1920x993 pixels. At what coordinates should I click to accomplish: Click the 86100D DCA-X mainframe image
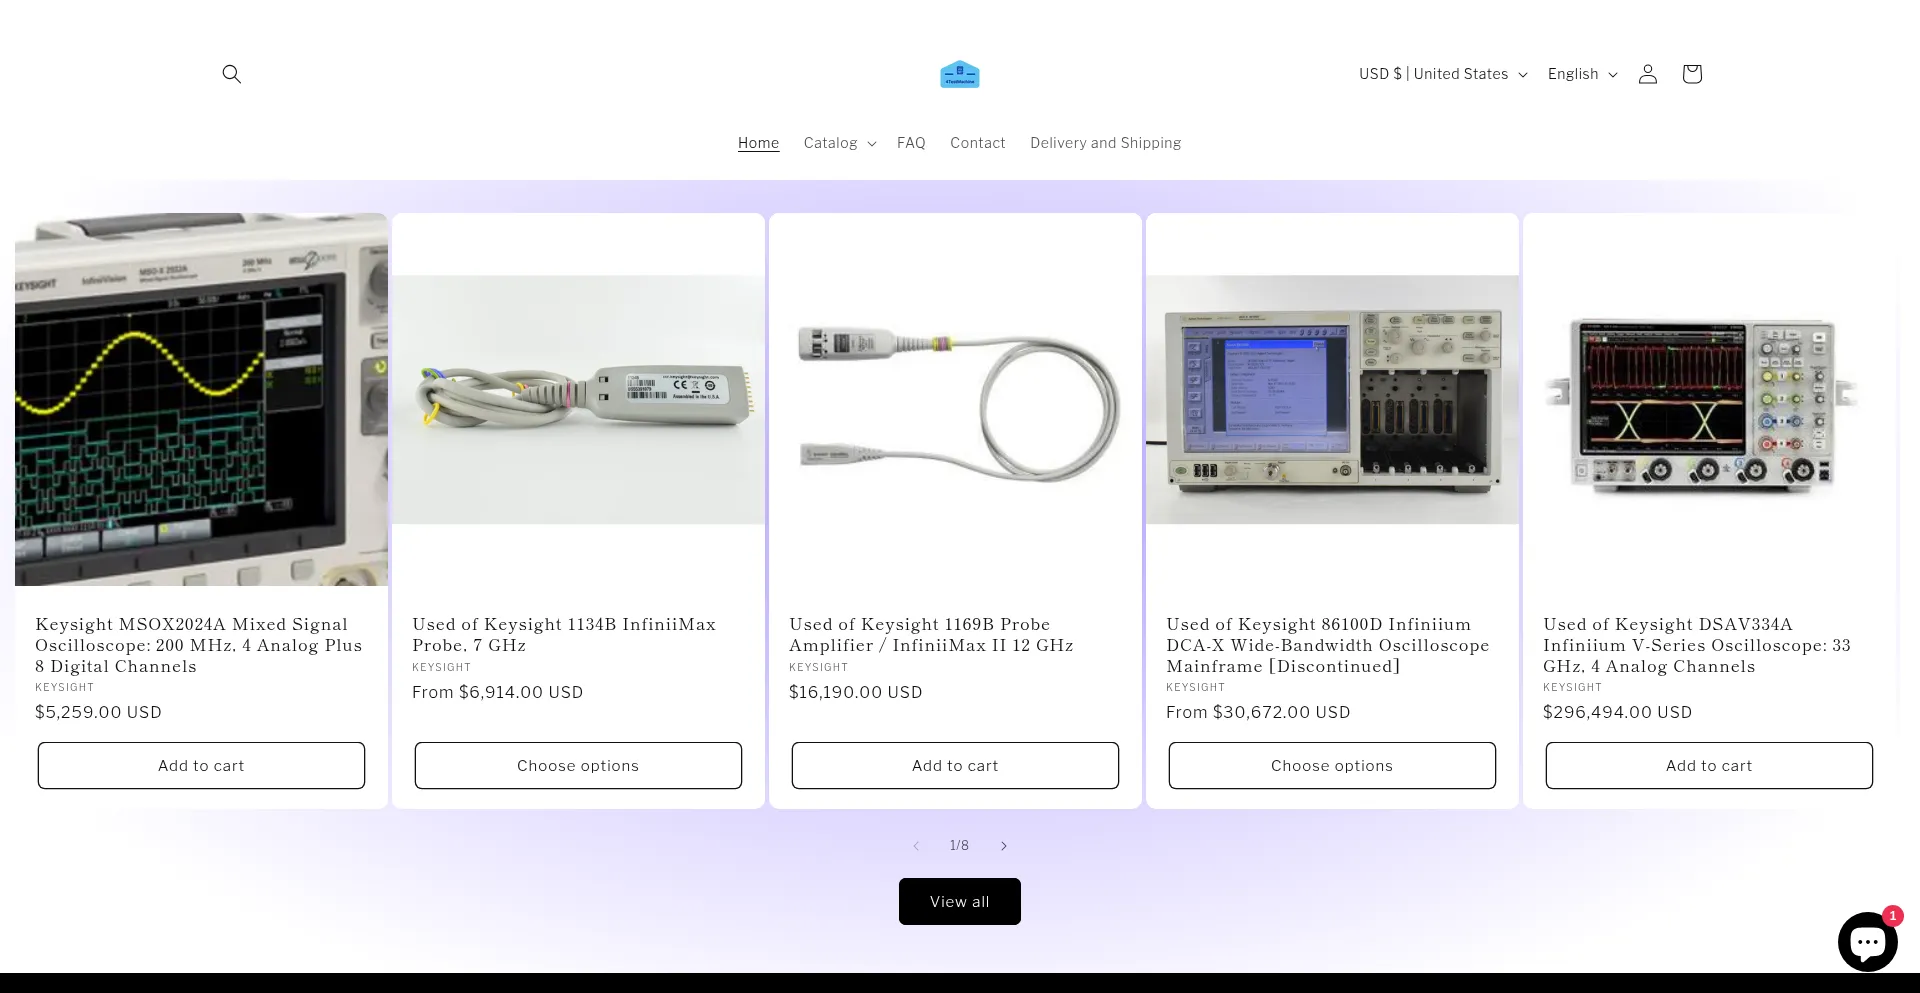point(1332,399)
